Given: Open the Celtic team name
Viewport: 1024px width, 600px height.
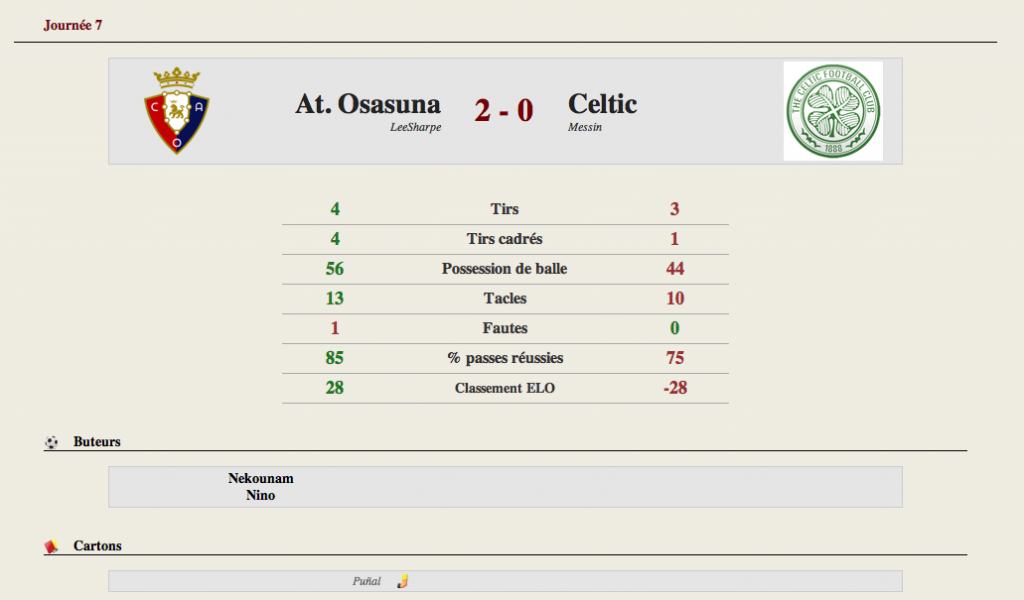Looking at the screenshot, I should coord(602,104).
